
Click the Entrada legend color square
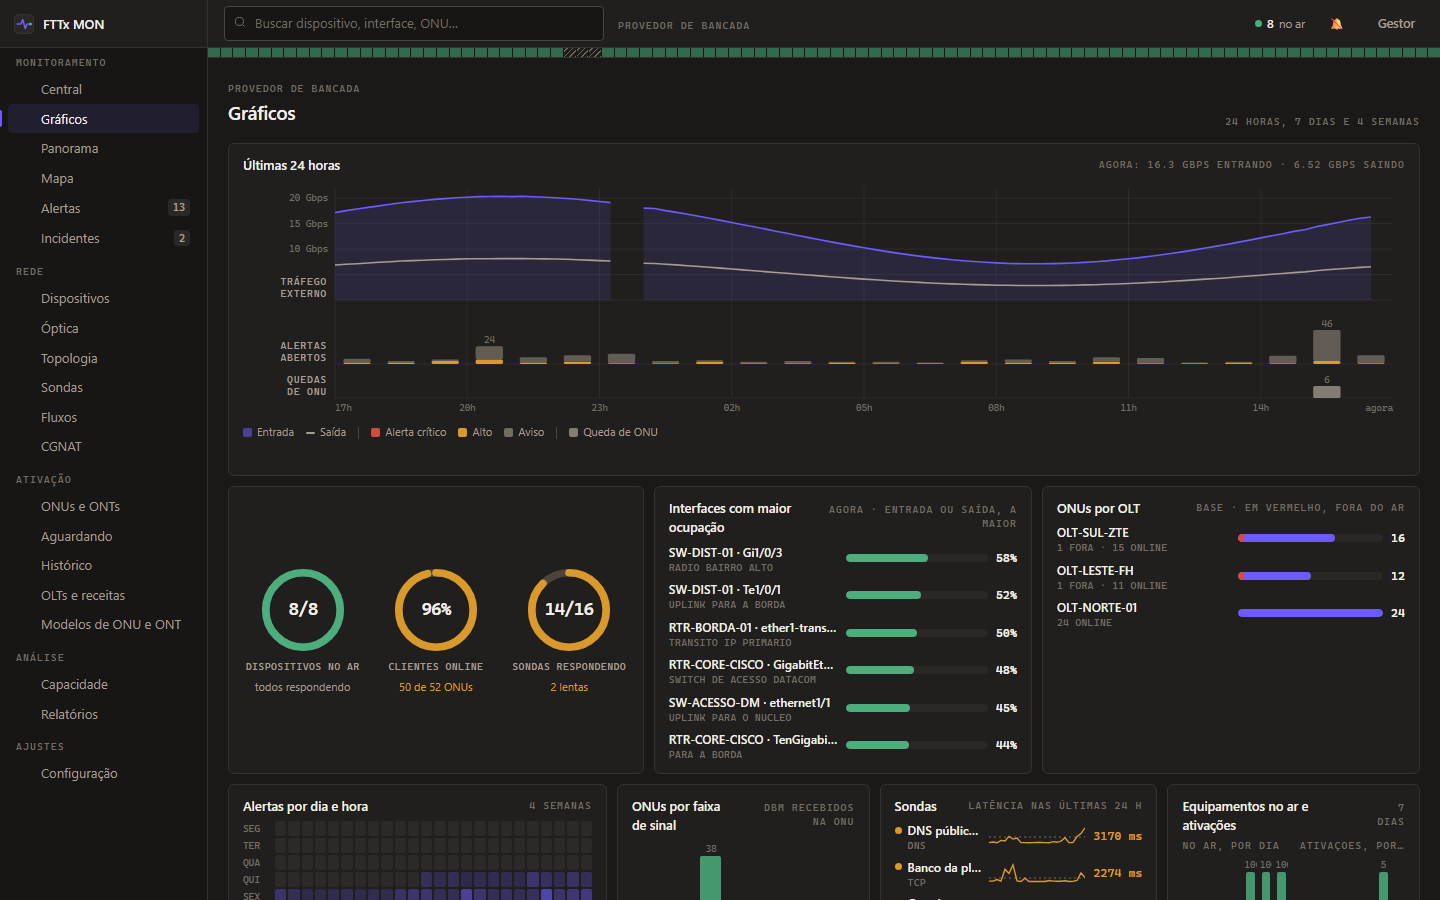point(247,433)
